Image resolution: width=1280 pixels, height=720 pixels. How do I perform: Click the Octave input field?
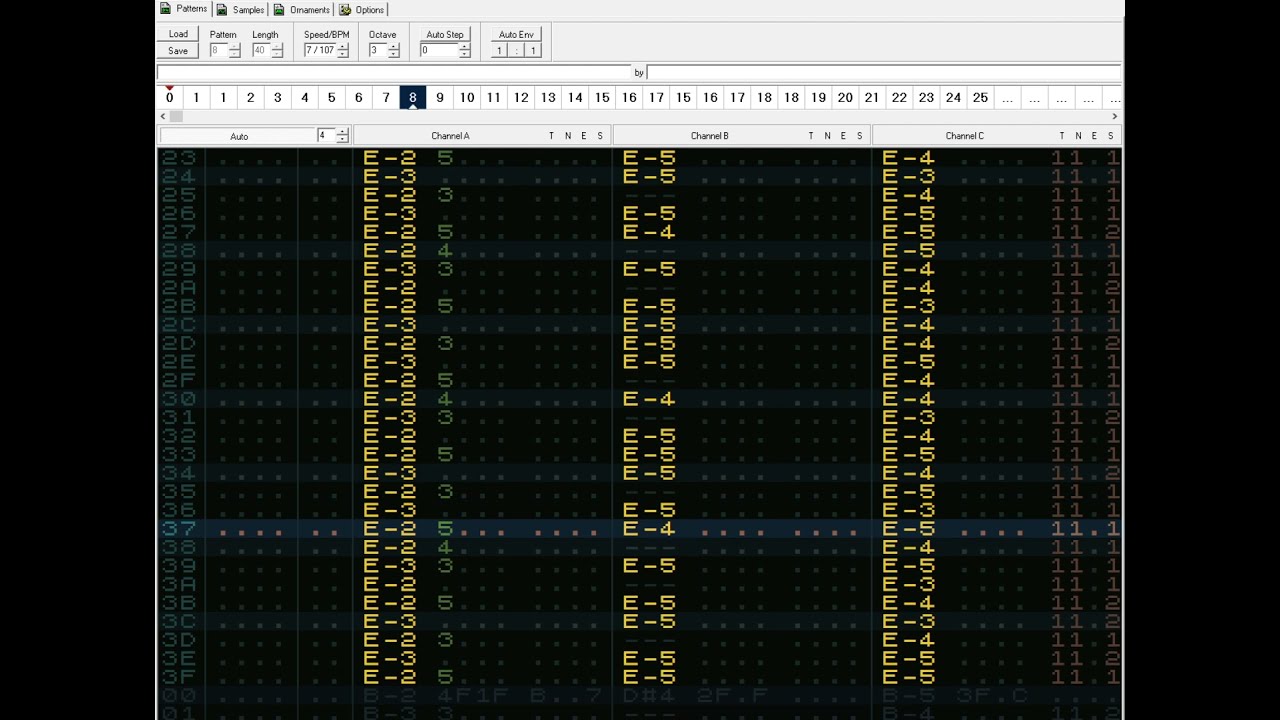click(x=378, y=50)
